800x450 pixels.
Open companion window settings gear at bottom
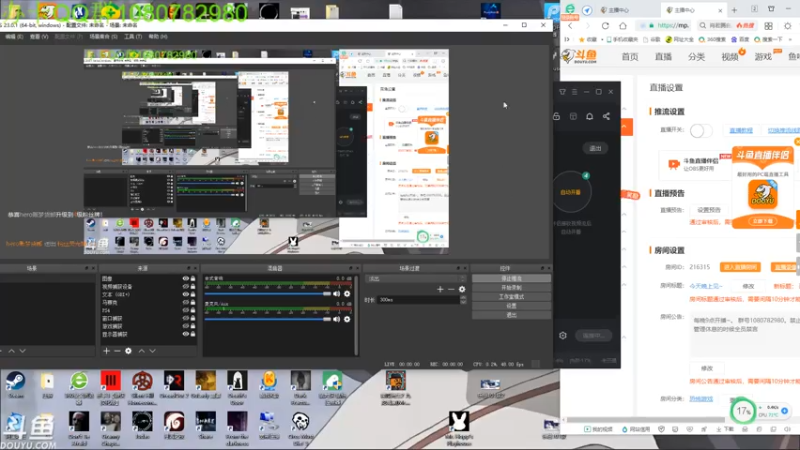563,336
